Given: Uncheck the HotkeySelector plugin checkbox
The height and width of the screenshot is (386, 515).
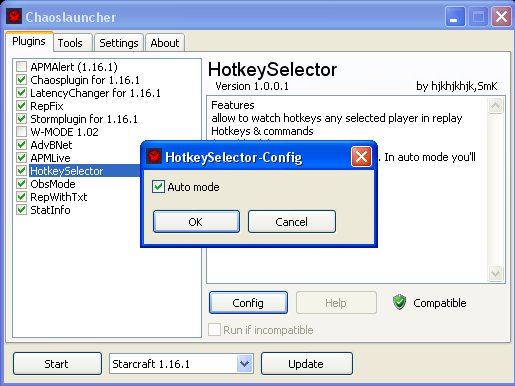Looking at the screenshot, I should pyautogui.click(x=21, y=171).
